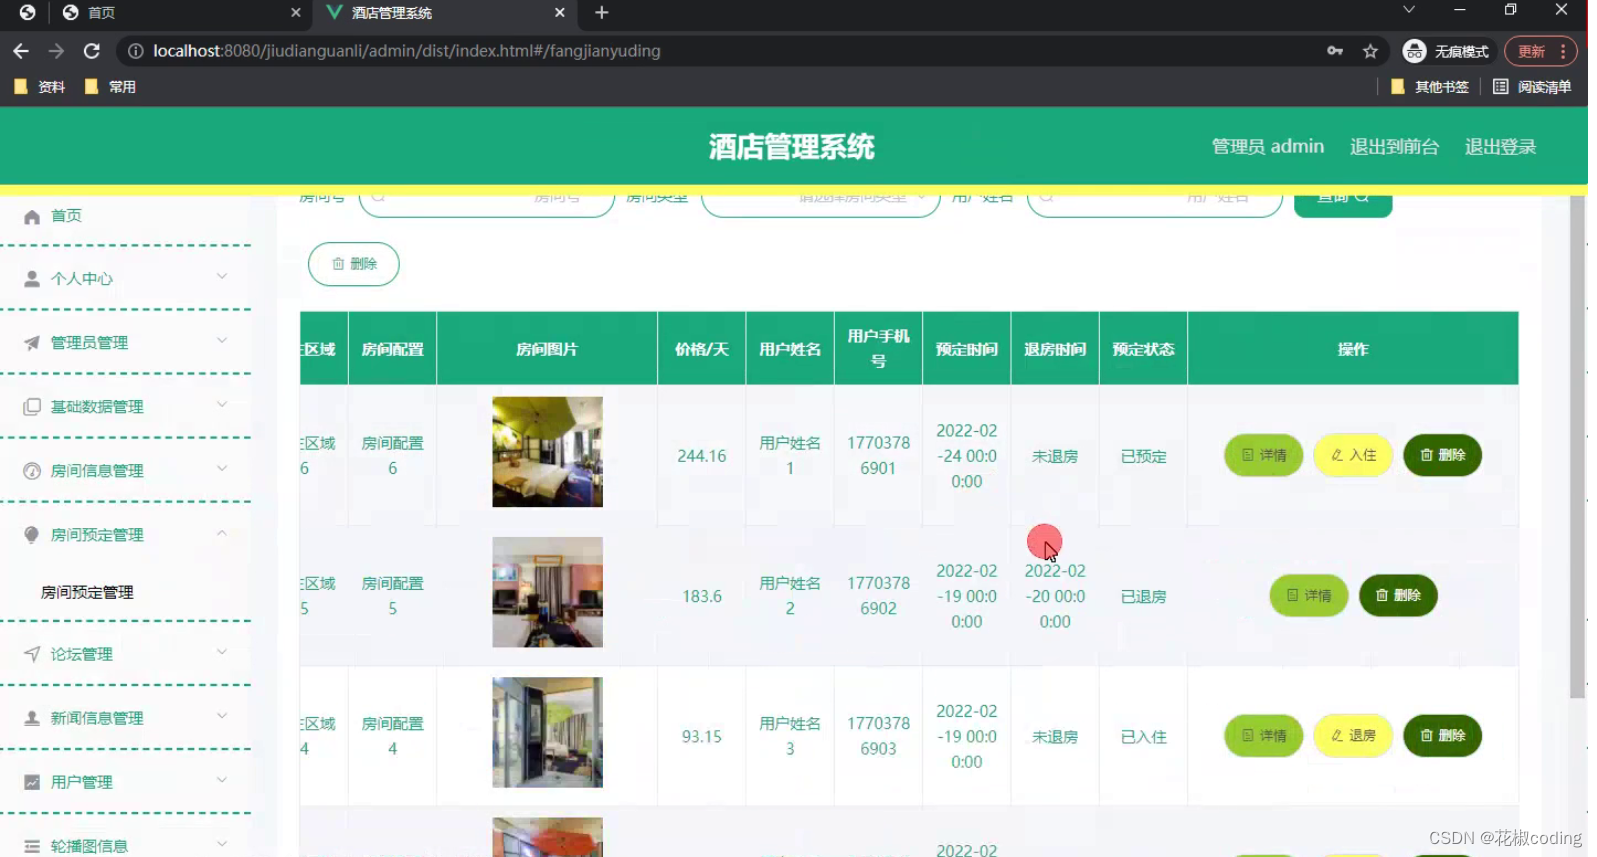Click the 价格/天 column header
Viewport: 1597px width, 857px height.
click(702, 349)
